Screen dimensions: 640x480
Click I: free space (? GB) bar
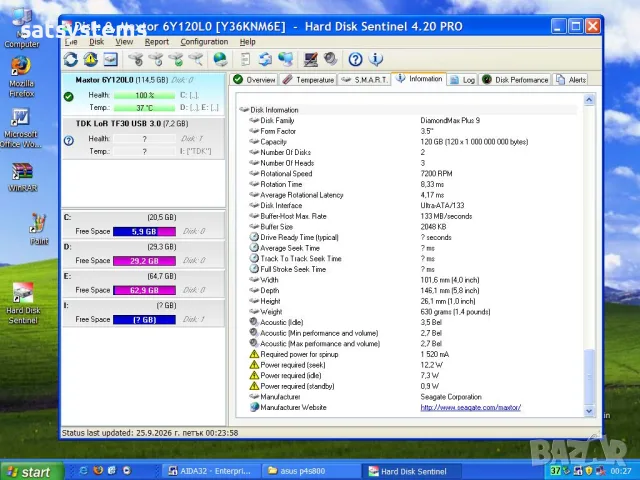pos(144,320)
